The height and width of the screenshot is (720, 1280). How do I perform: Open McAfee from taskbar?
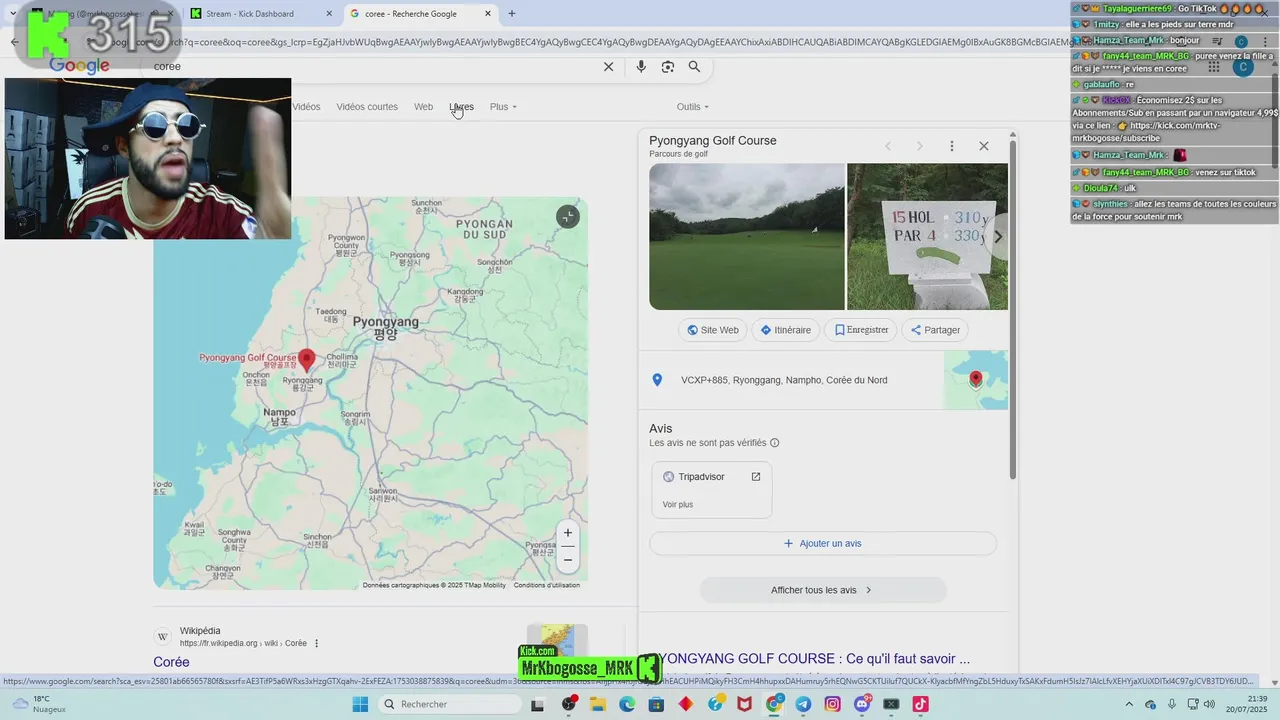744,704
